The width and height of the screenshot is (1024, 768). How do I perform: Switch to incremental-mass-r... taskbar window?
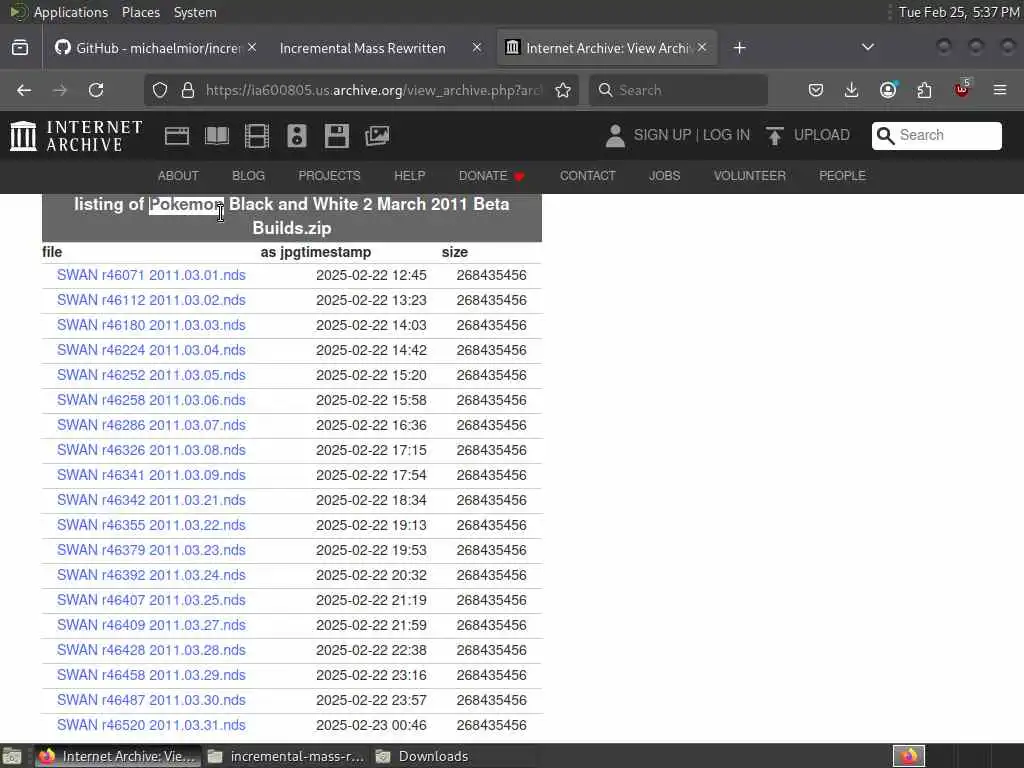click(x=286, y=756)
